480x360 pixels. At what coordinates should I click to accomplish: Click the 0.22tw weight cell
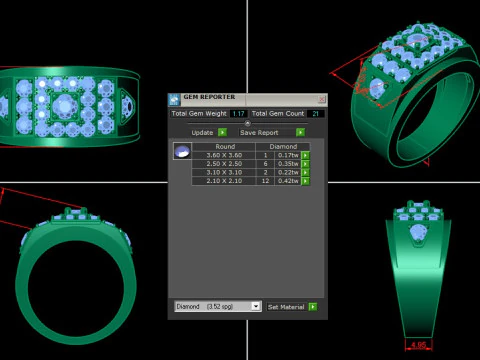click(x=288, y=172)
